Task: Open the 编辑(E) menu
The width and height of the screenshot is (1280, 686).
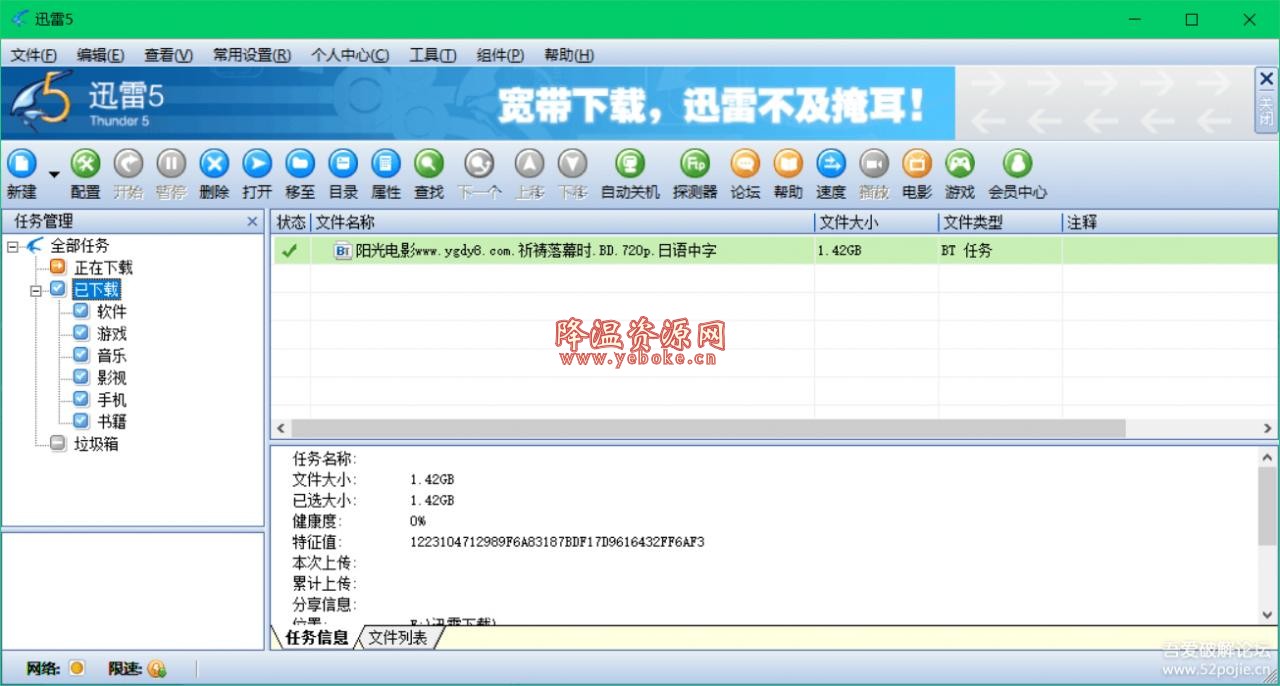Action: coord(101,55)
